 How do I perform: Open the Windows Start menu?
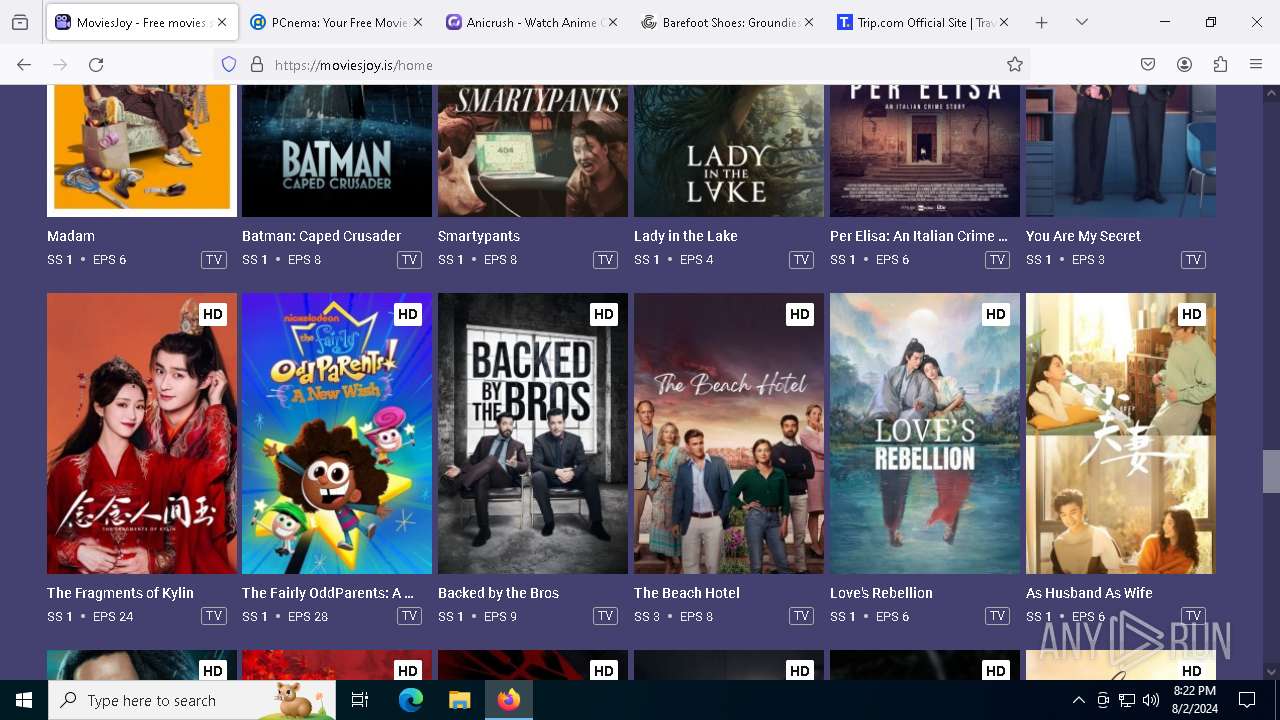tap(24, 700)
